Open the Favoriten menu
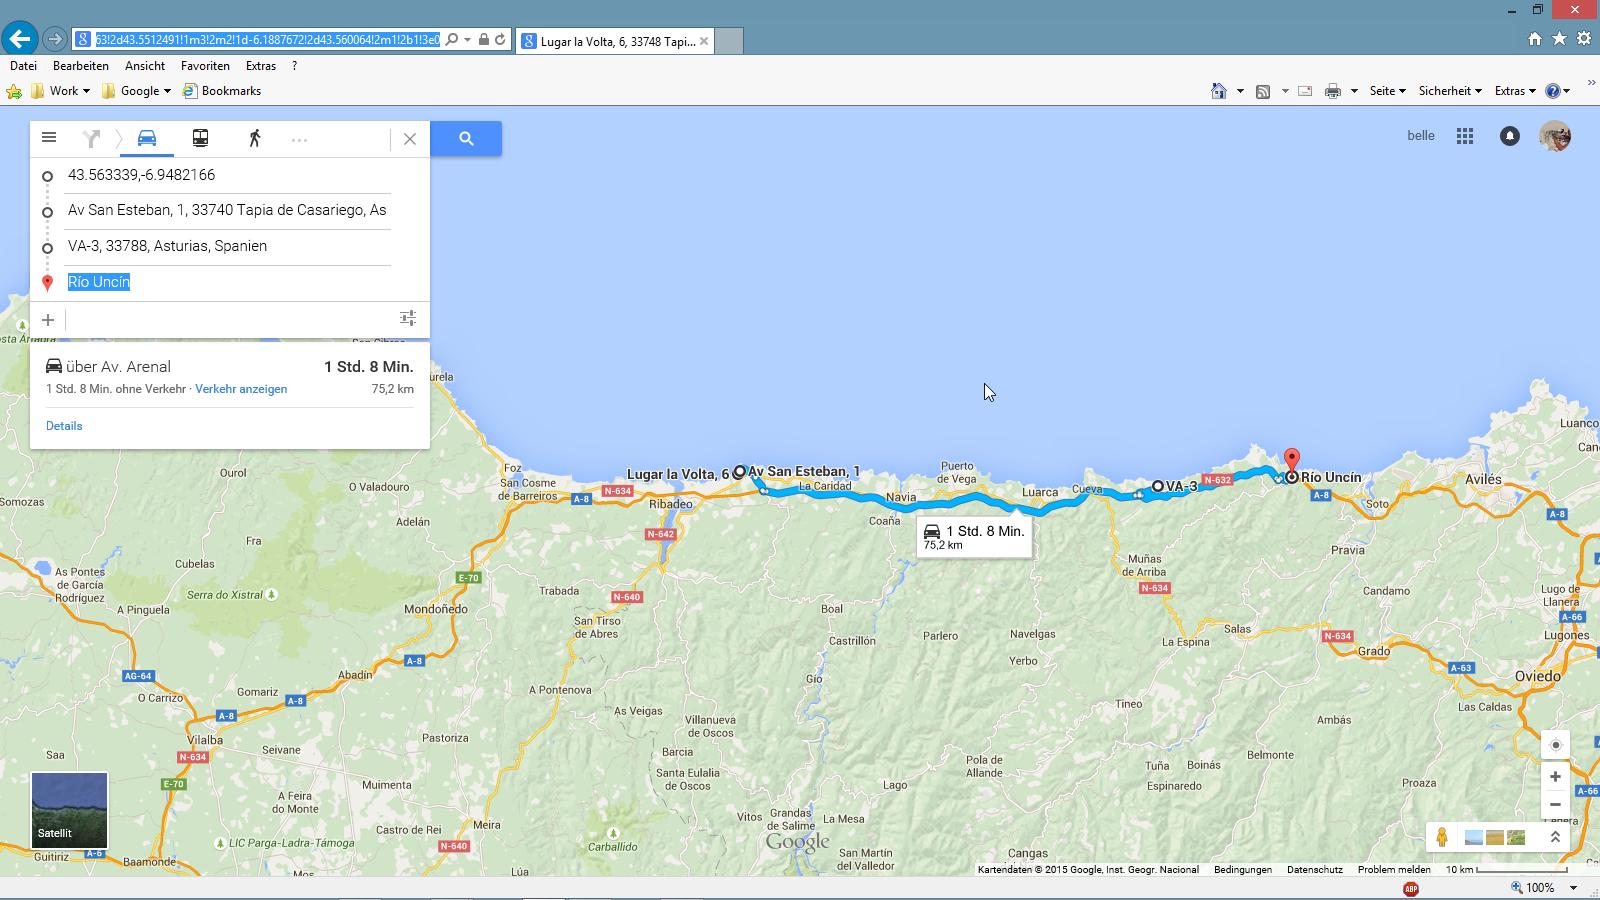This screenshot has width=1600, height=900. 205,66
